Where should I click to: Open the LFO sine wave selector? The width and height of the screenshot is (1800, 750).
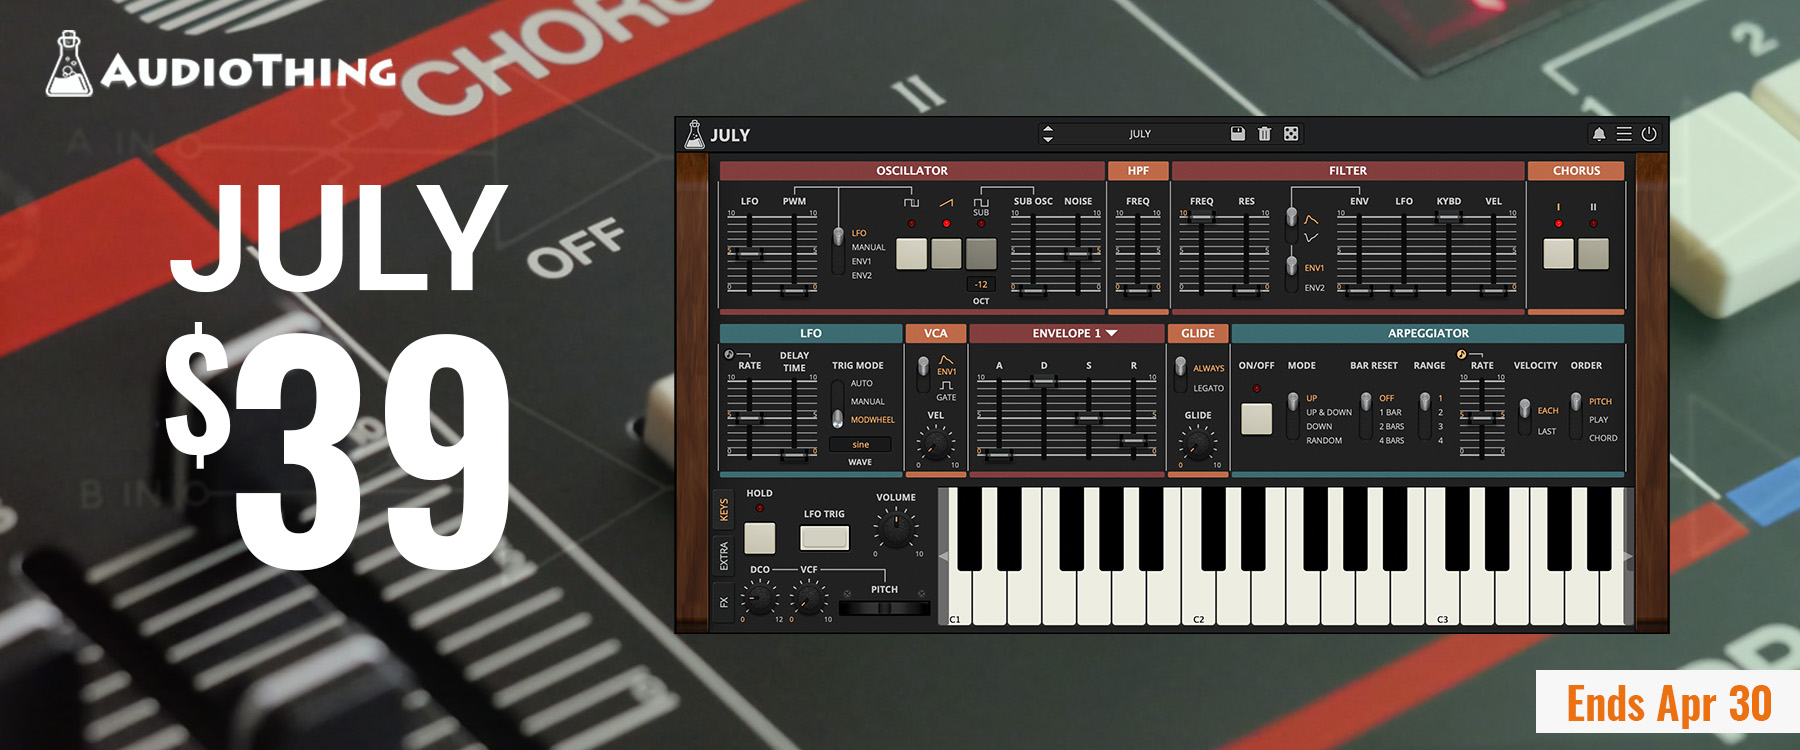pos(860,444)
